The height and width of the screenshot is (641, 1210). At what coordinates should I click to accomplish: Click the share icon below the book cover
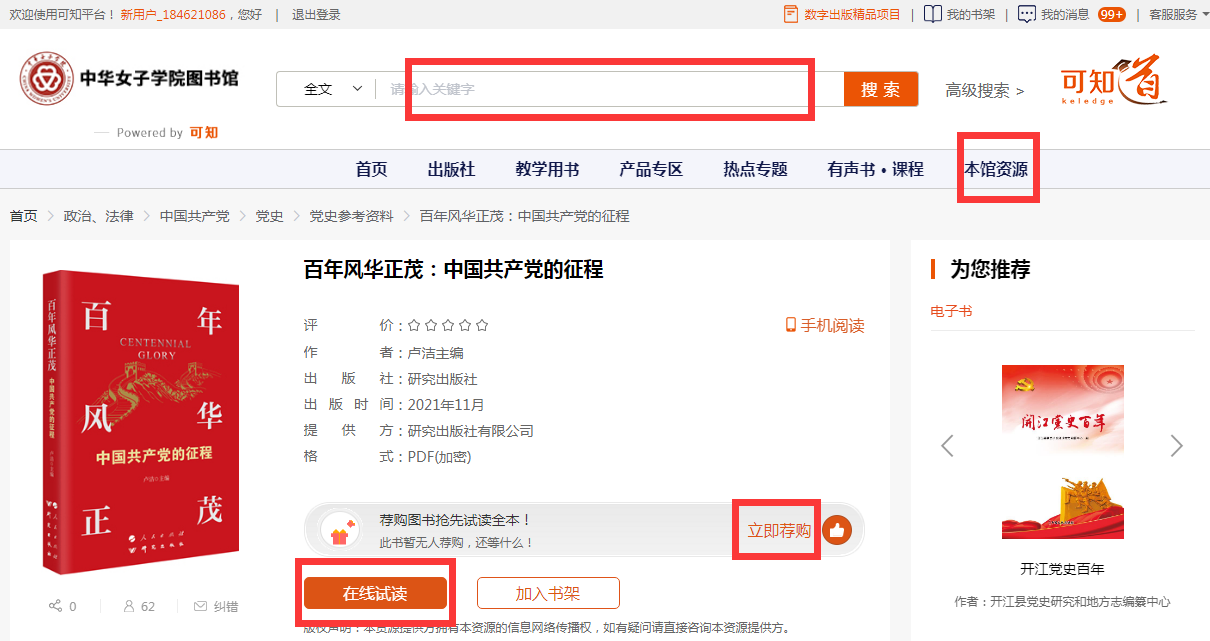point(55,606)
